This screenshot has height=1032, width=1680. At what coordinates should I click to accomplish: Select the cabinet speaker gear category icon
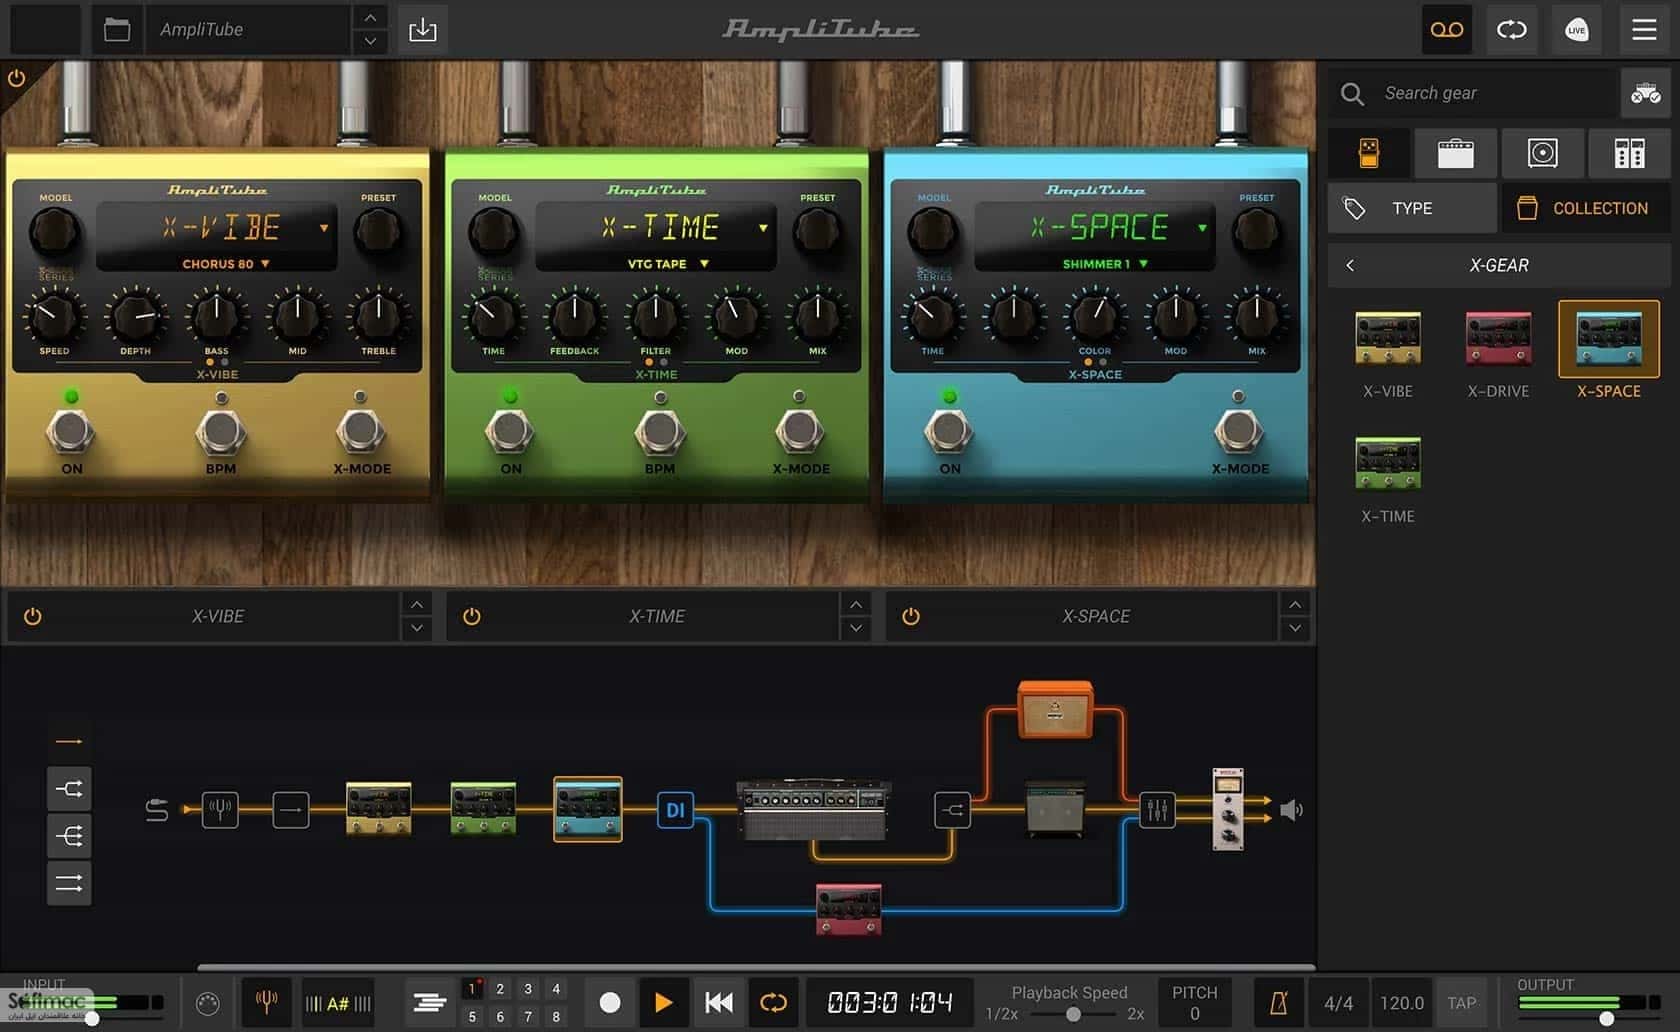pos(1542,153)
